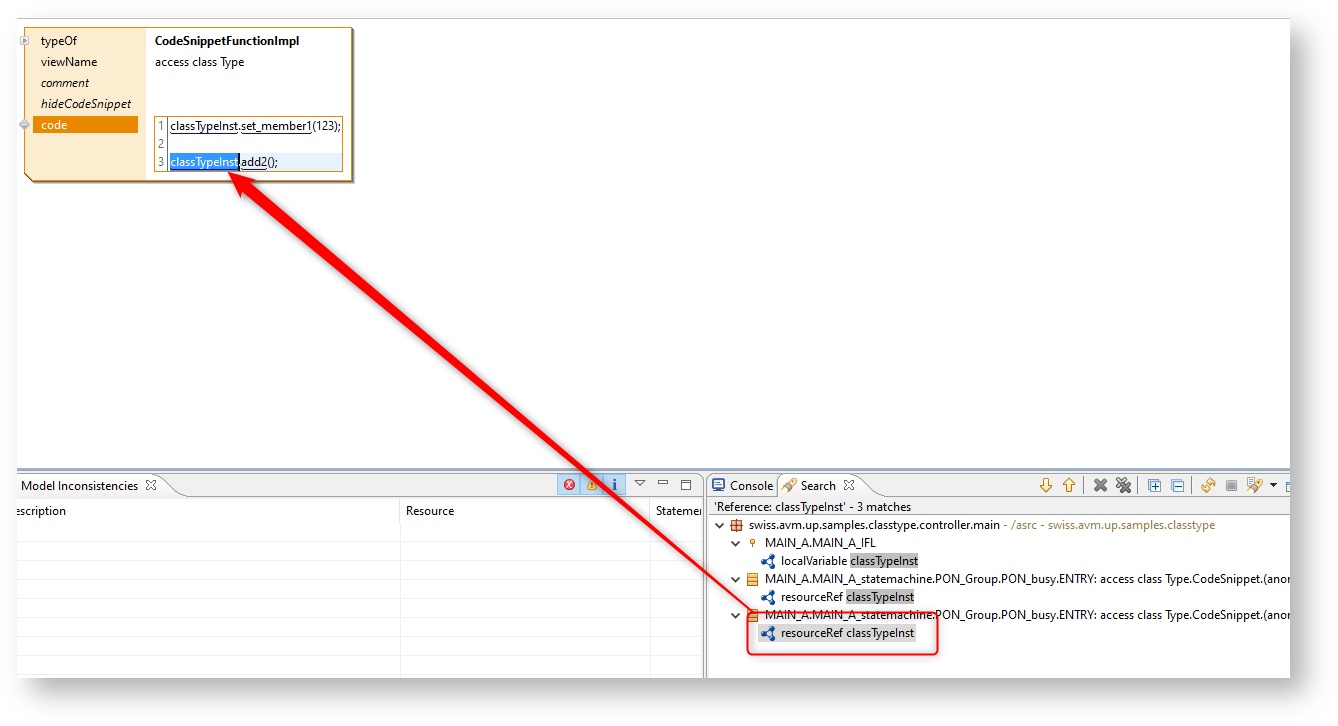This screenshot has width=1338, height=726.
Task: Go to previous match with up arrow
Action: [x=1068, y=485]
